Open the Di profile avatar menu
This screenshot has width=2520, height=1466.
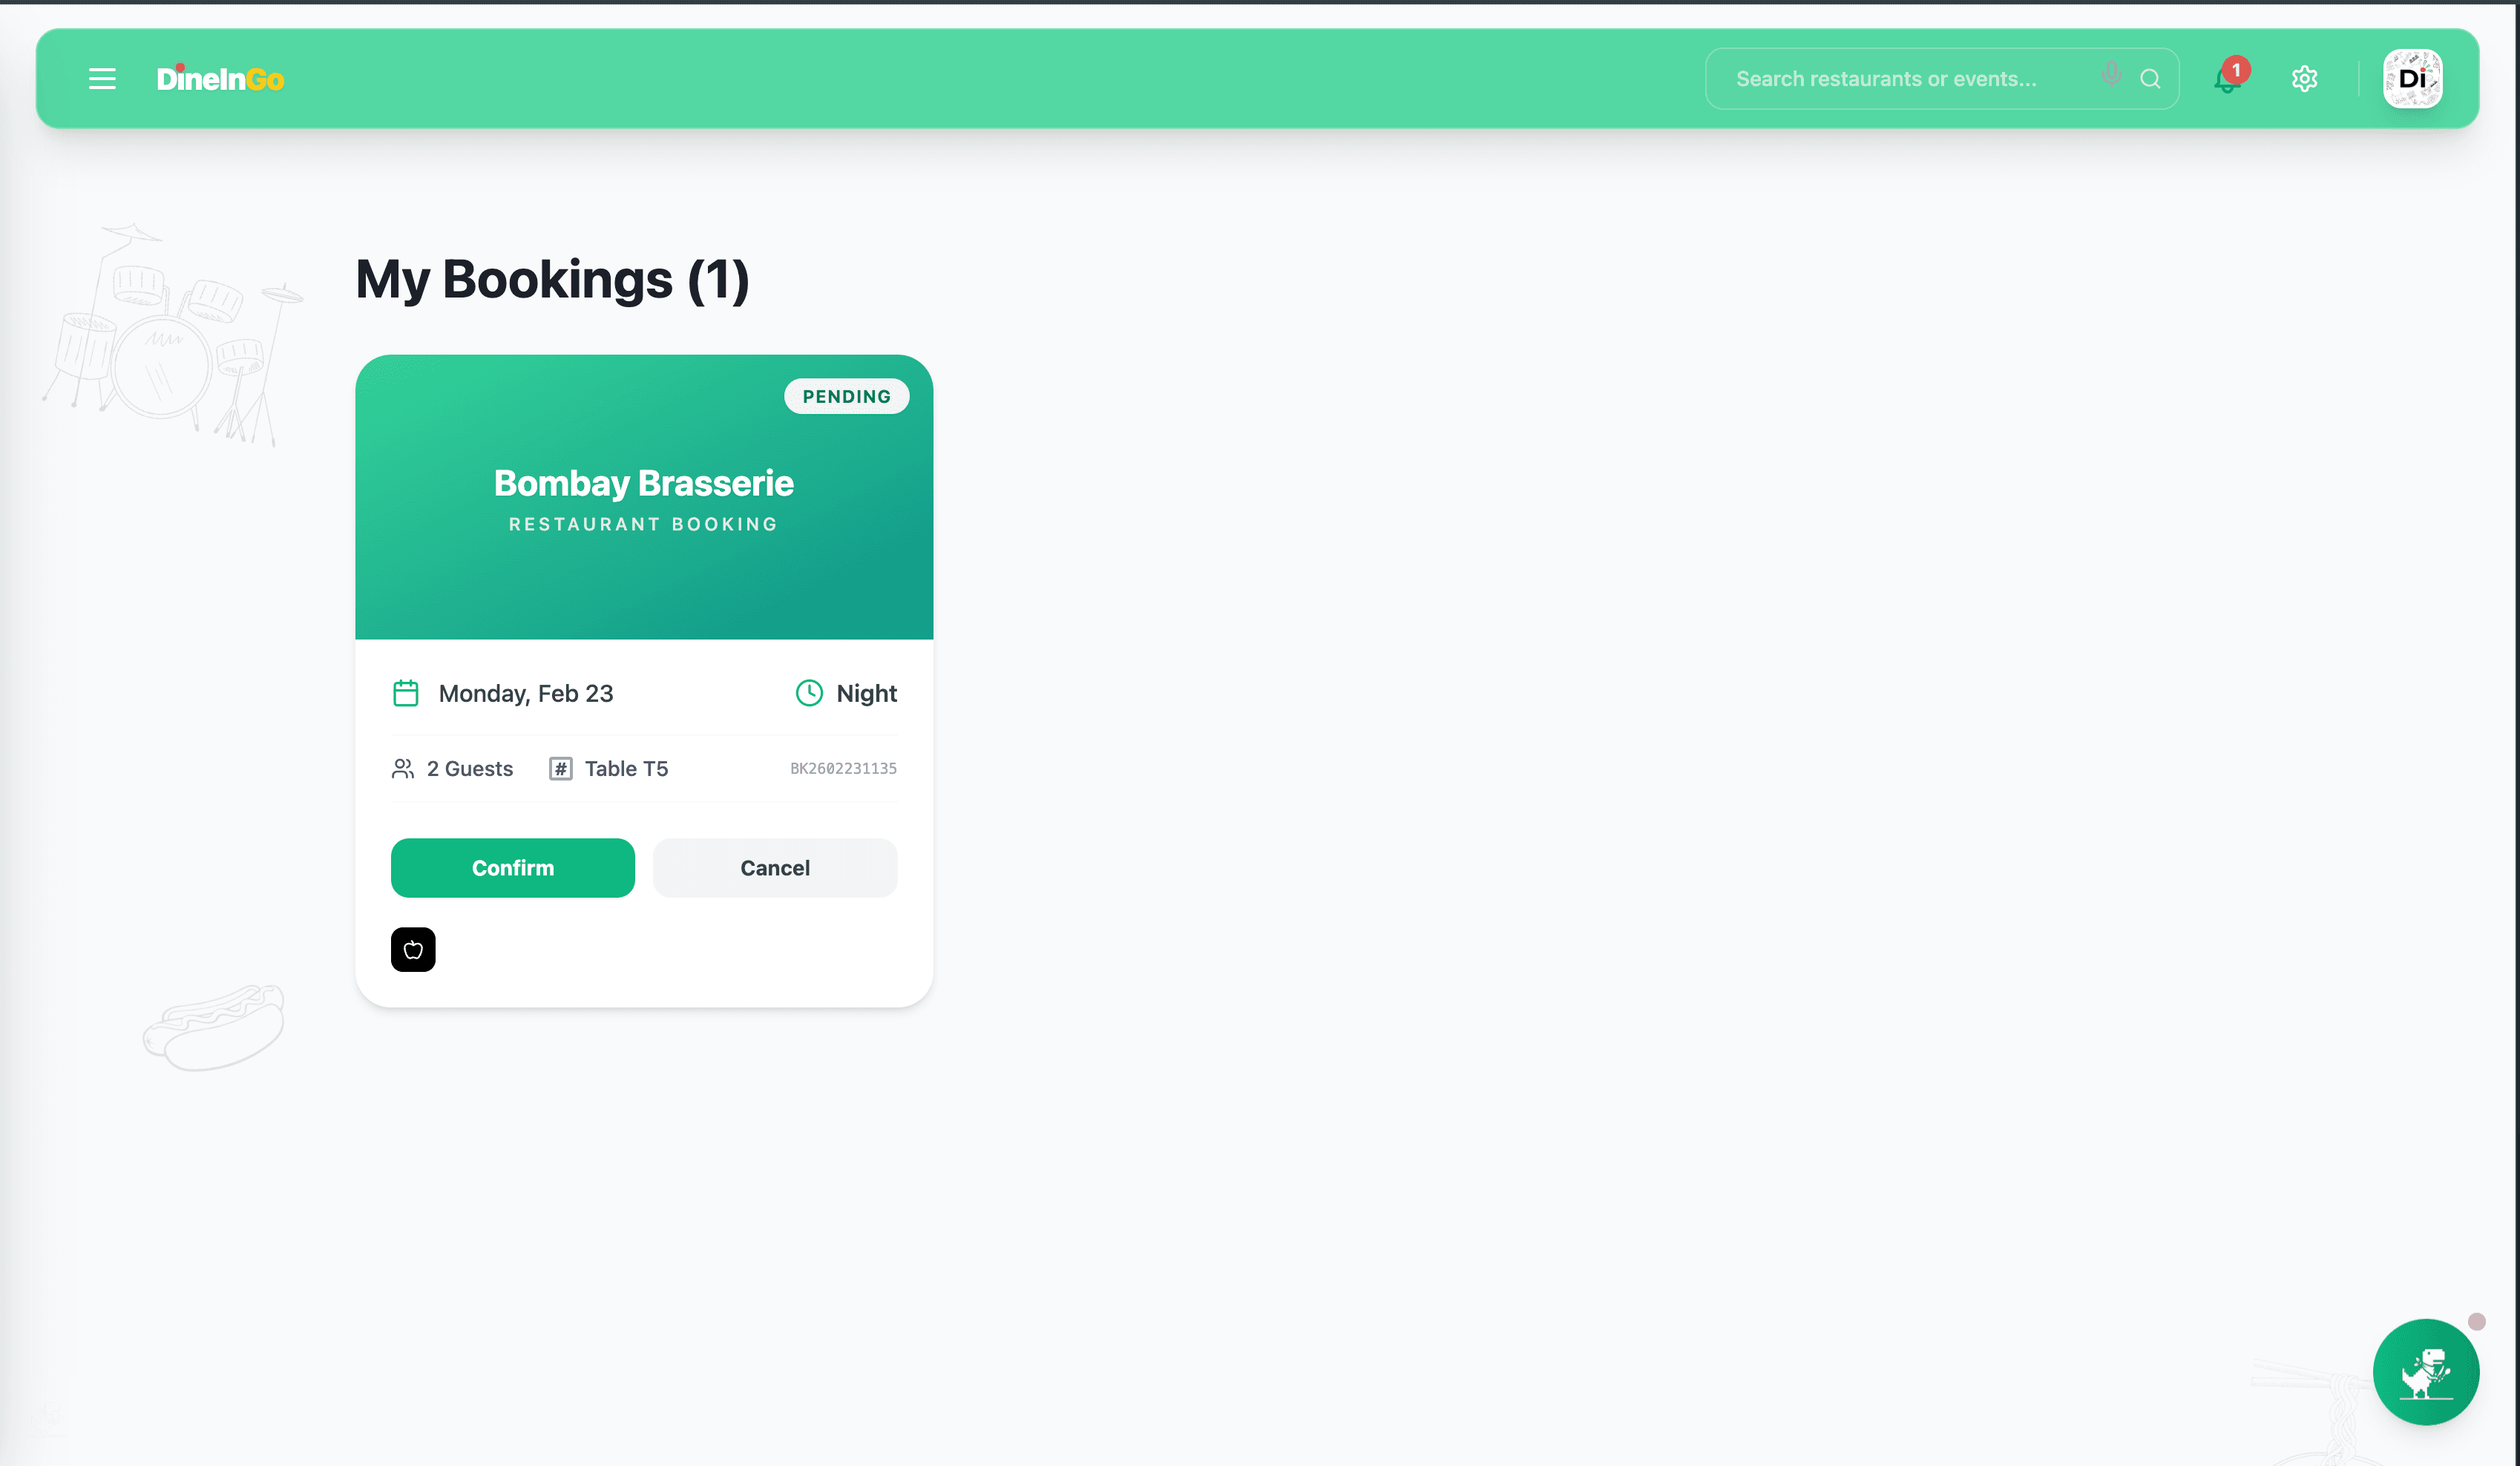(2412, 78)
